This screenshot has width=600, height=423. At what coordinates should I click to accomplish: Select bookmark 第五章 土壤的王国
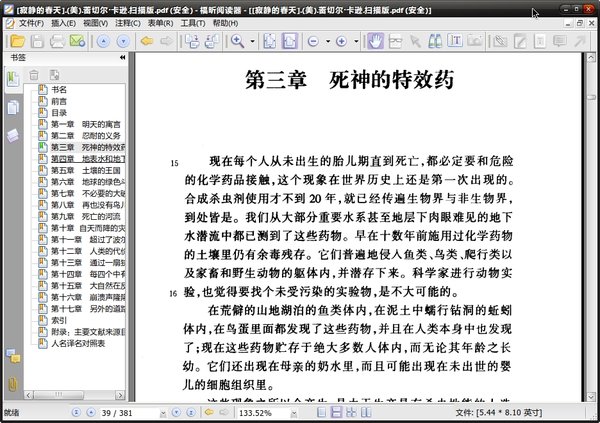pos(87,170)
